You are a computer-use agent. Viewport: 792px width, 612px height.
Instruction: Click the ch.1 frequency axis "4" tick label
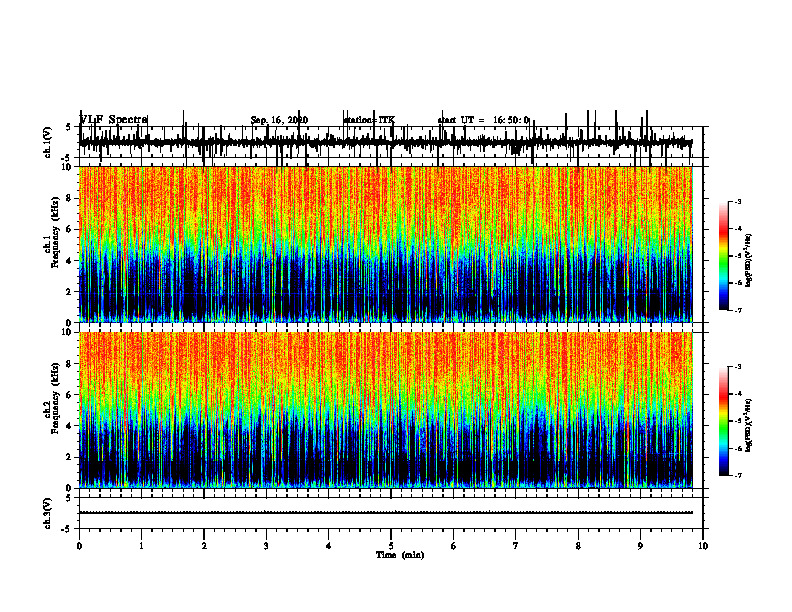coord(70,261)
